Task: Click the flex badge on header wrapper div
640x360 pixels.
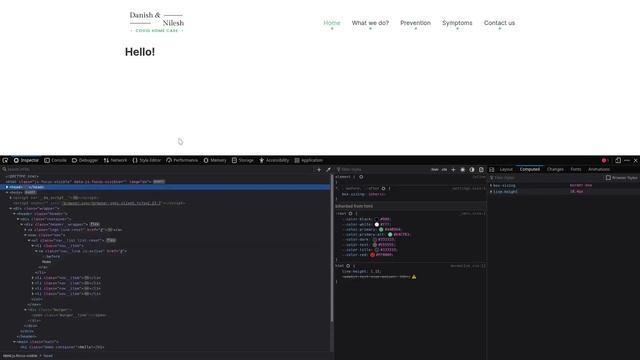Action: coord(94,224)
